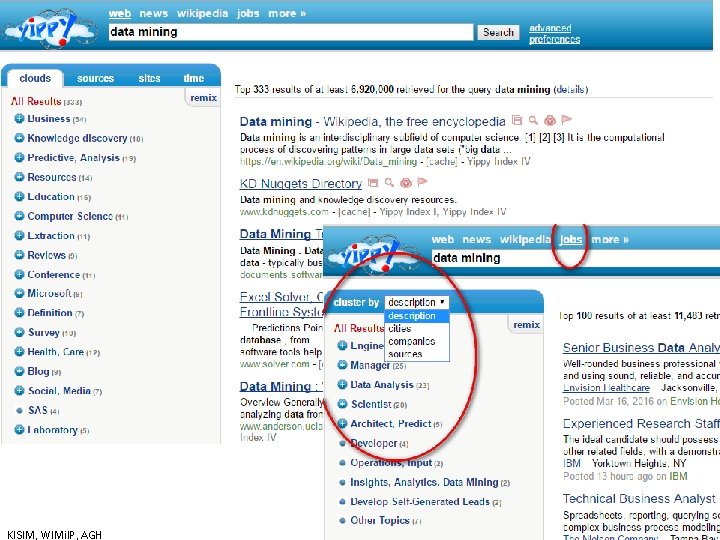The height and width of the screenshot is (540, 720).
Task: Expand the Health, Care cluster
Action: (x=19, y=352)
